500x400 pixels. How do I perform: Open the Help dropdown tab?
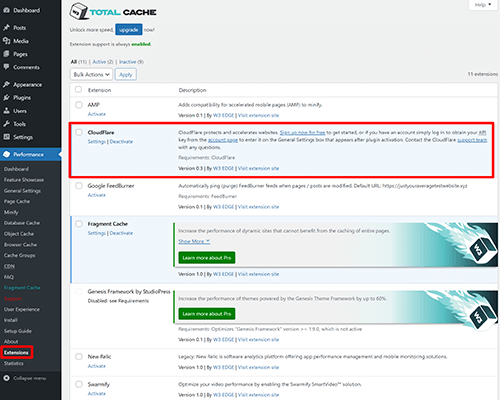(x=483, y=5)
